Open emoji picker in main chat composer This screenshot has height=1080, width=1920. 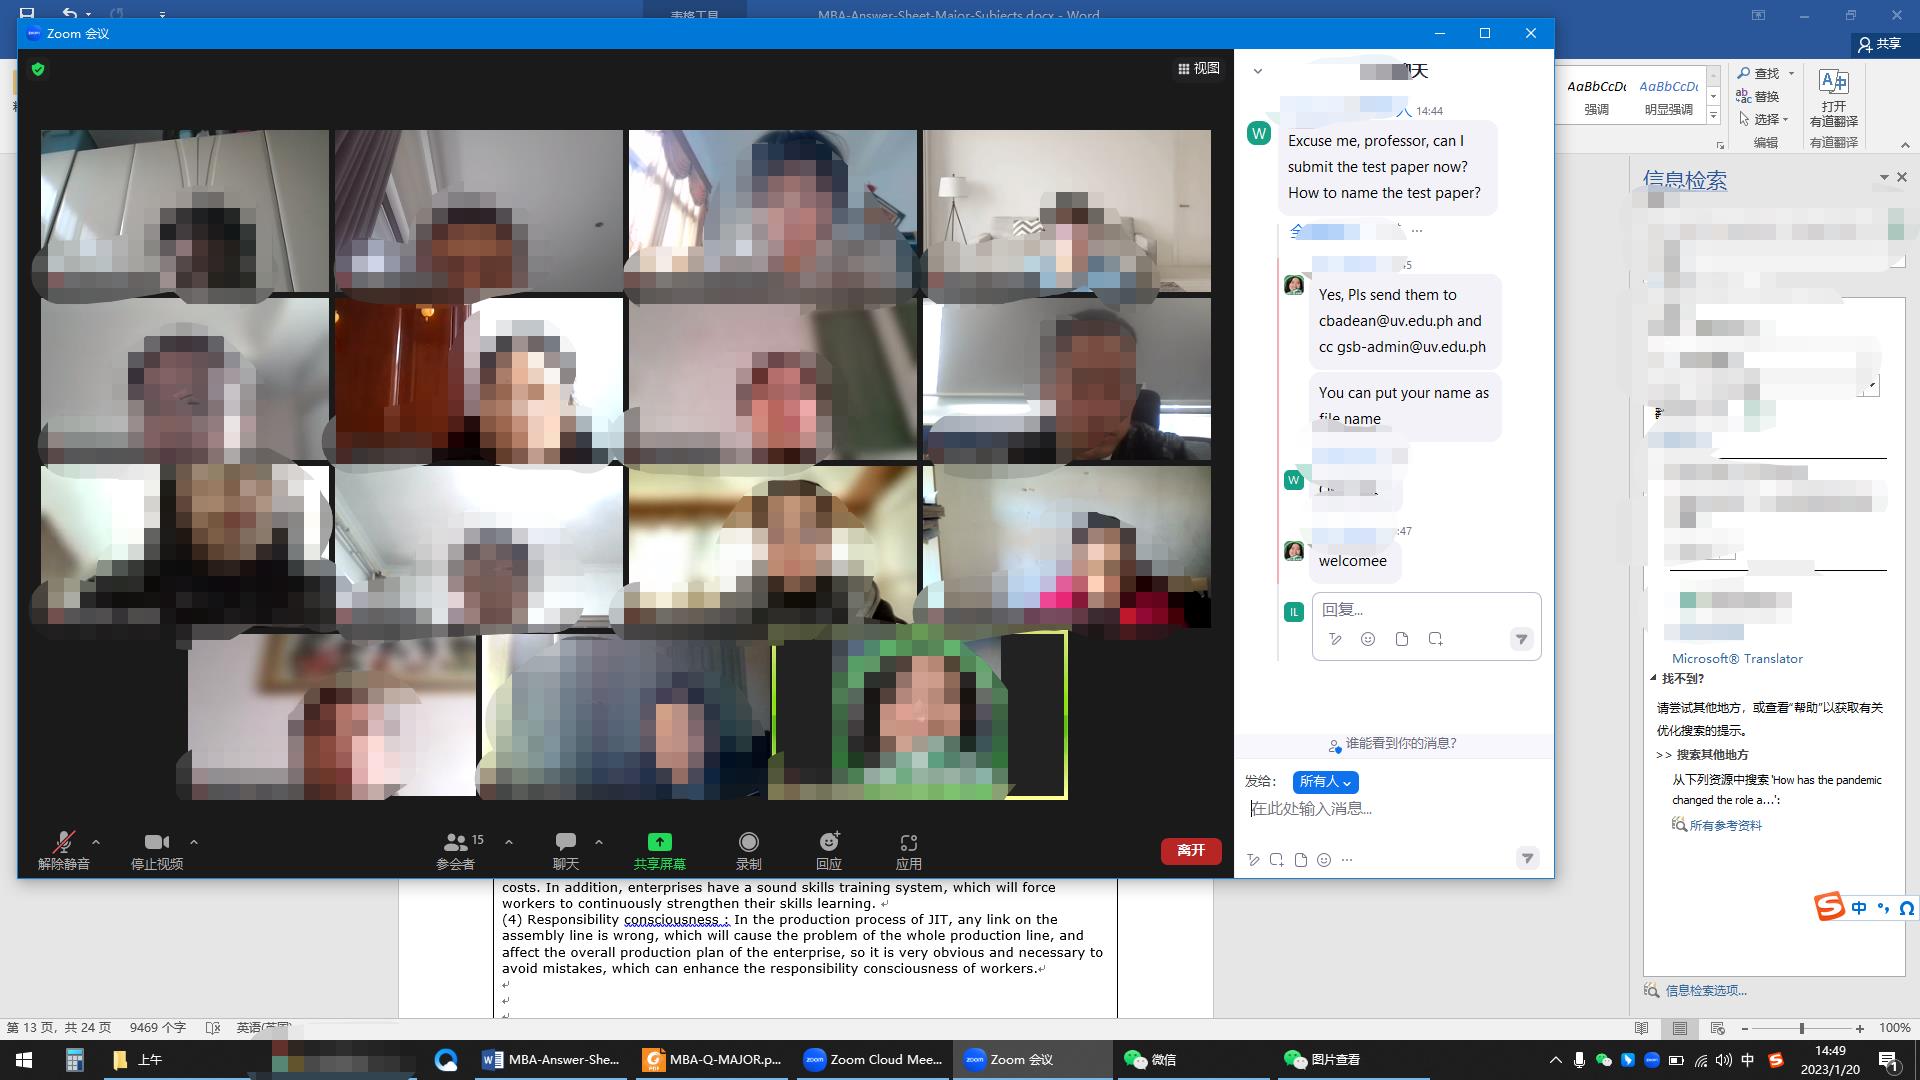[x=1324, y=860]
